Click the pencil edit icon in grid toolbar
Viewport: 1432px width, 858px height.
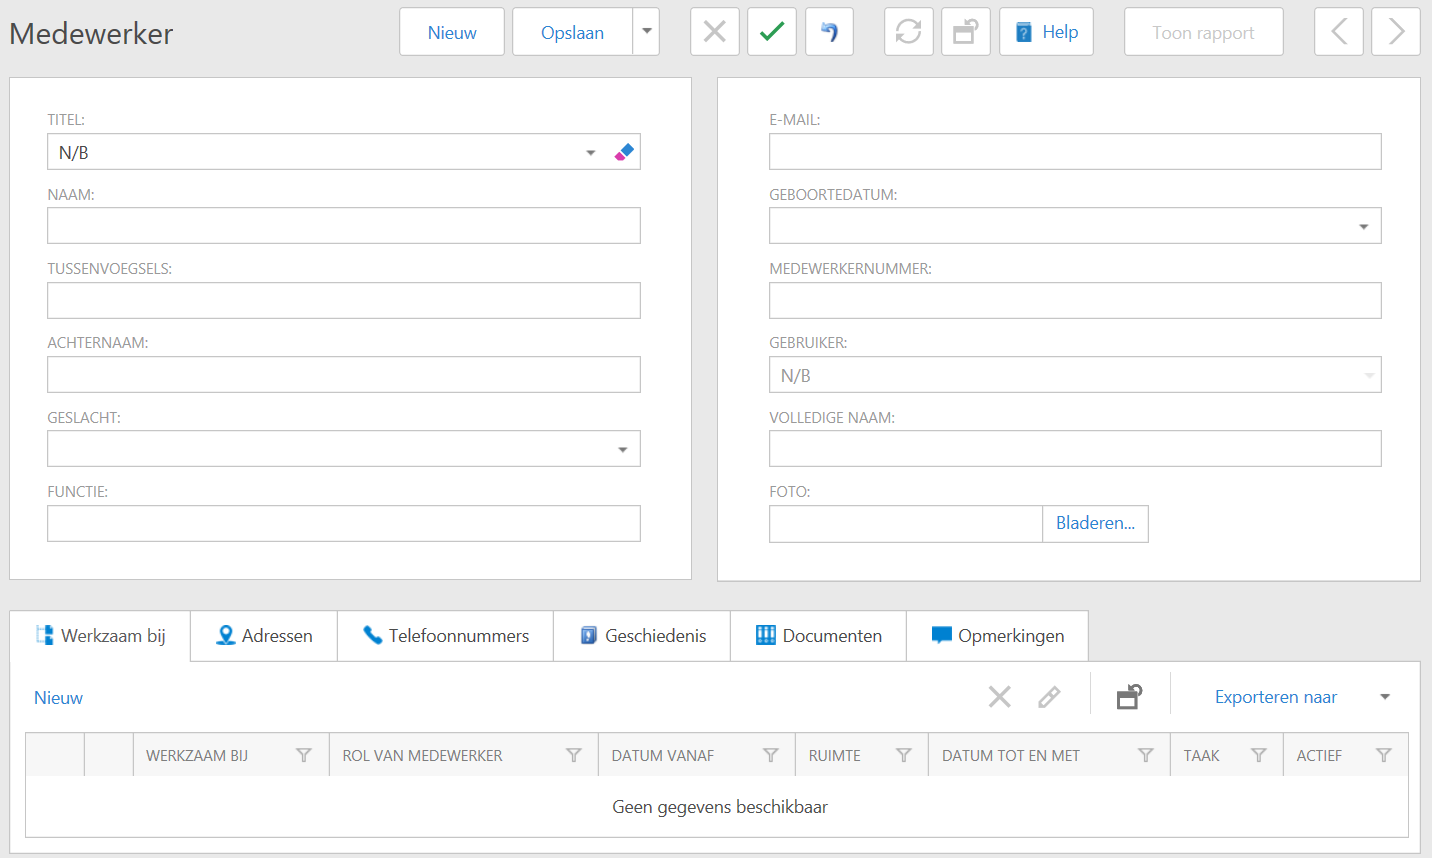pyautogui.click(x=1049, y=697)
